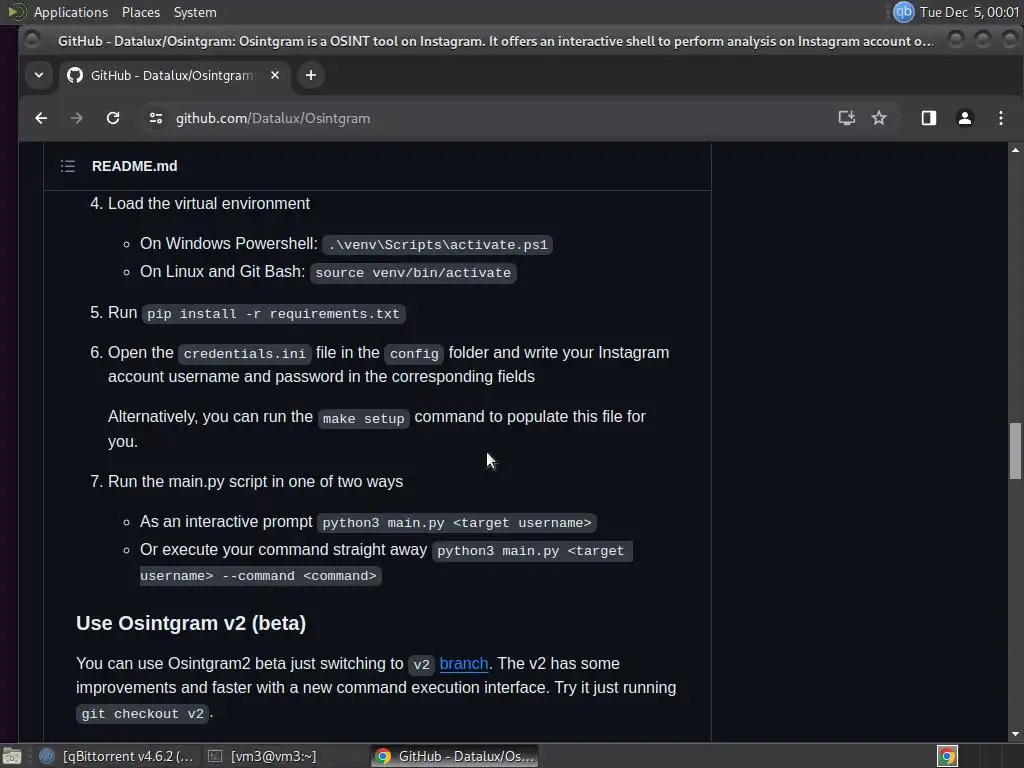Open the Chrome three-dot menu

[1000, 118]
